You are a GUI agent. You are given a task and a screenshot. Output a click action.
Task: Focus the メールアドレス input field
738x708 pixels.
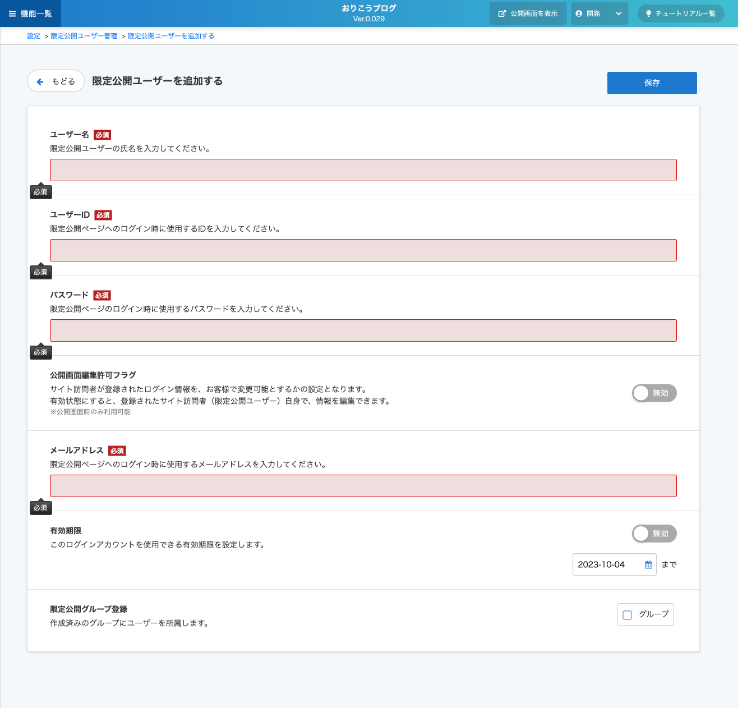(x=363, y=485)
